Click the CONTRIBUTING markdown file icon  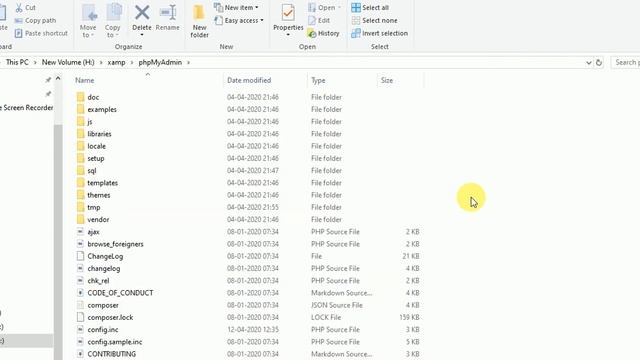point(80,354)
